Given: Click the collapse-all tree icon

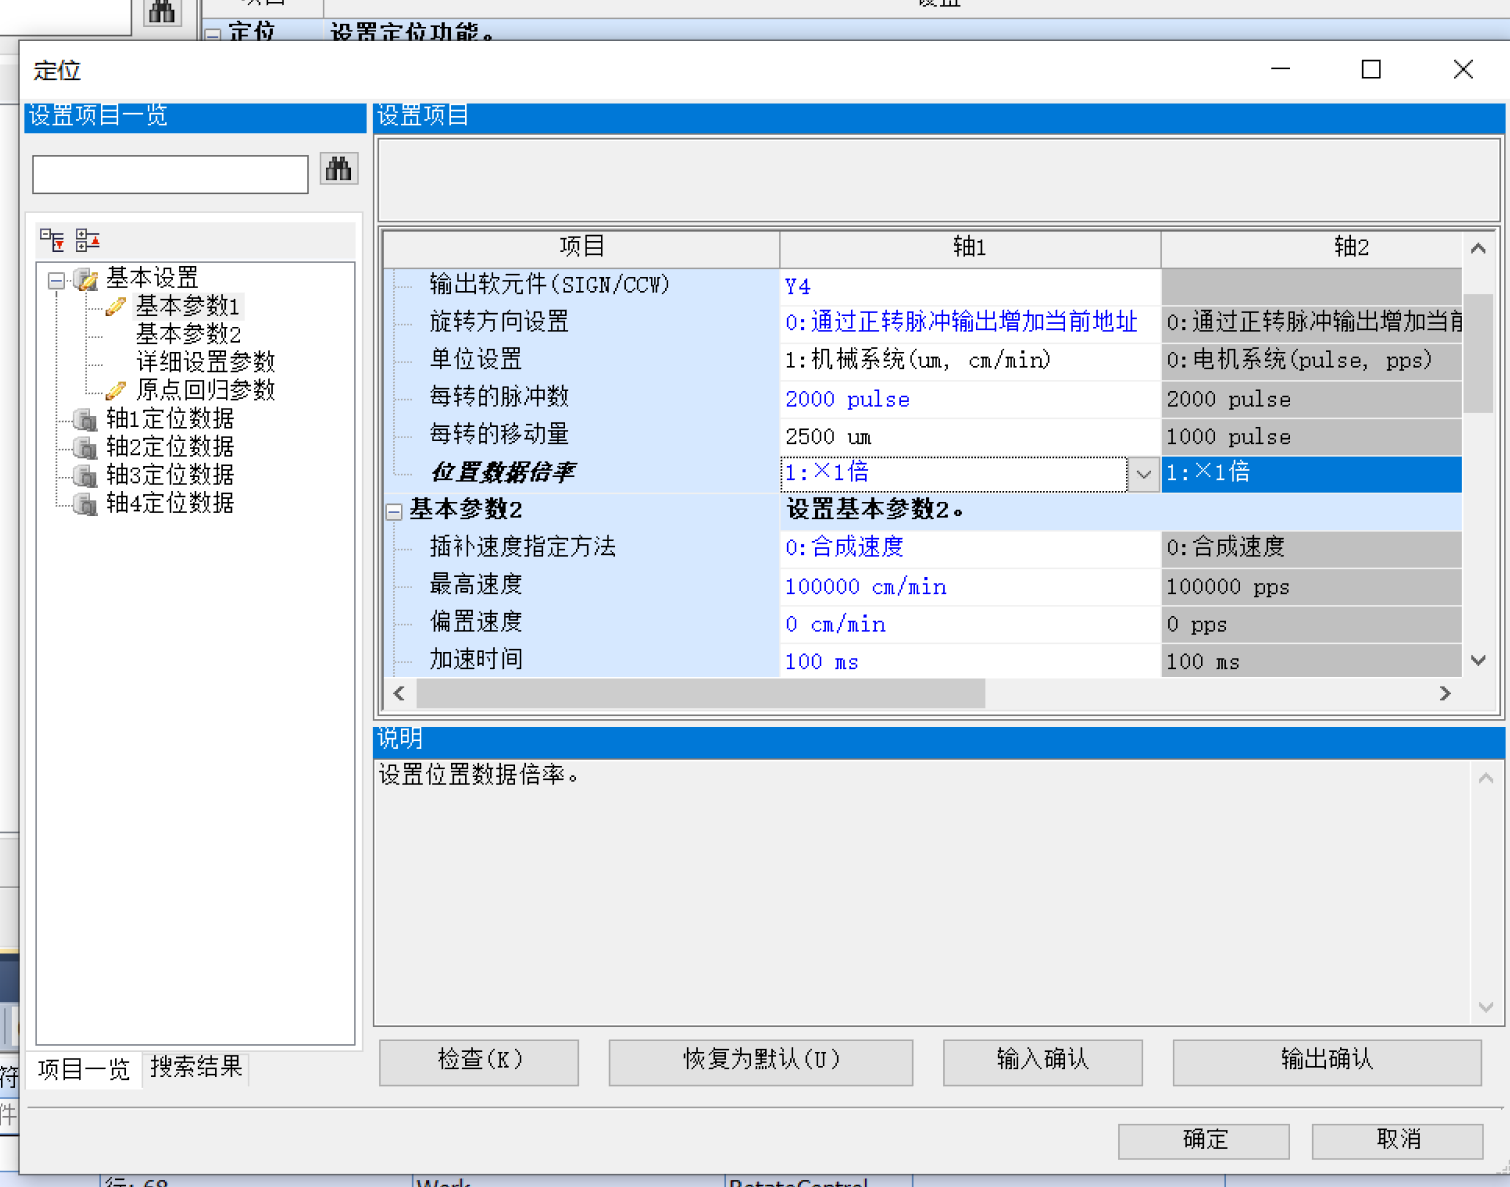Looking at the screenshot, I should [x=88, y=240].
